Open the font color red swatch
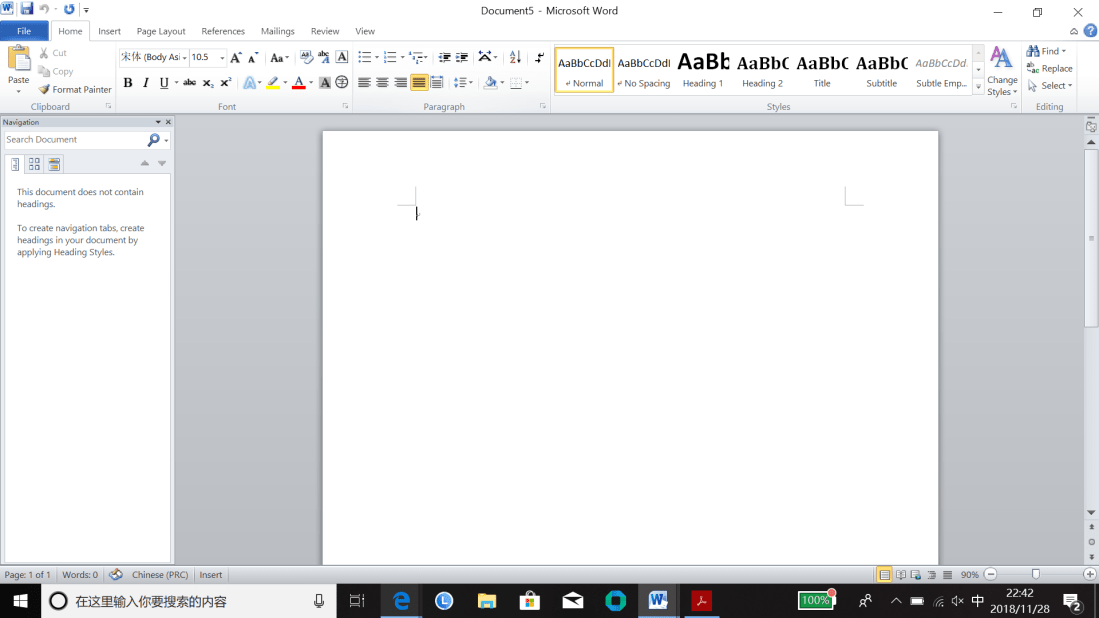The height and width of the screenshot is (618, 1099). point(297,82)
